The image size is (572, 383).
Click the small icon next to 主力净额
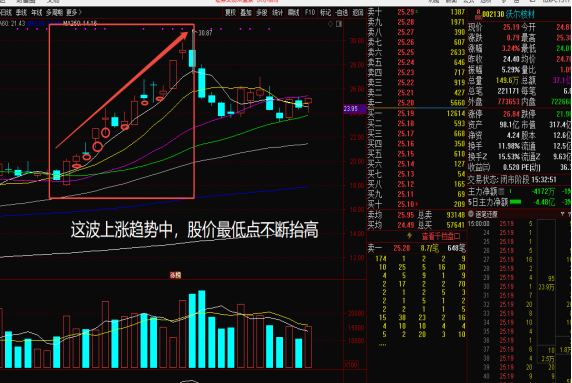tap(501, 191)
